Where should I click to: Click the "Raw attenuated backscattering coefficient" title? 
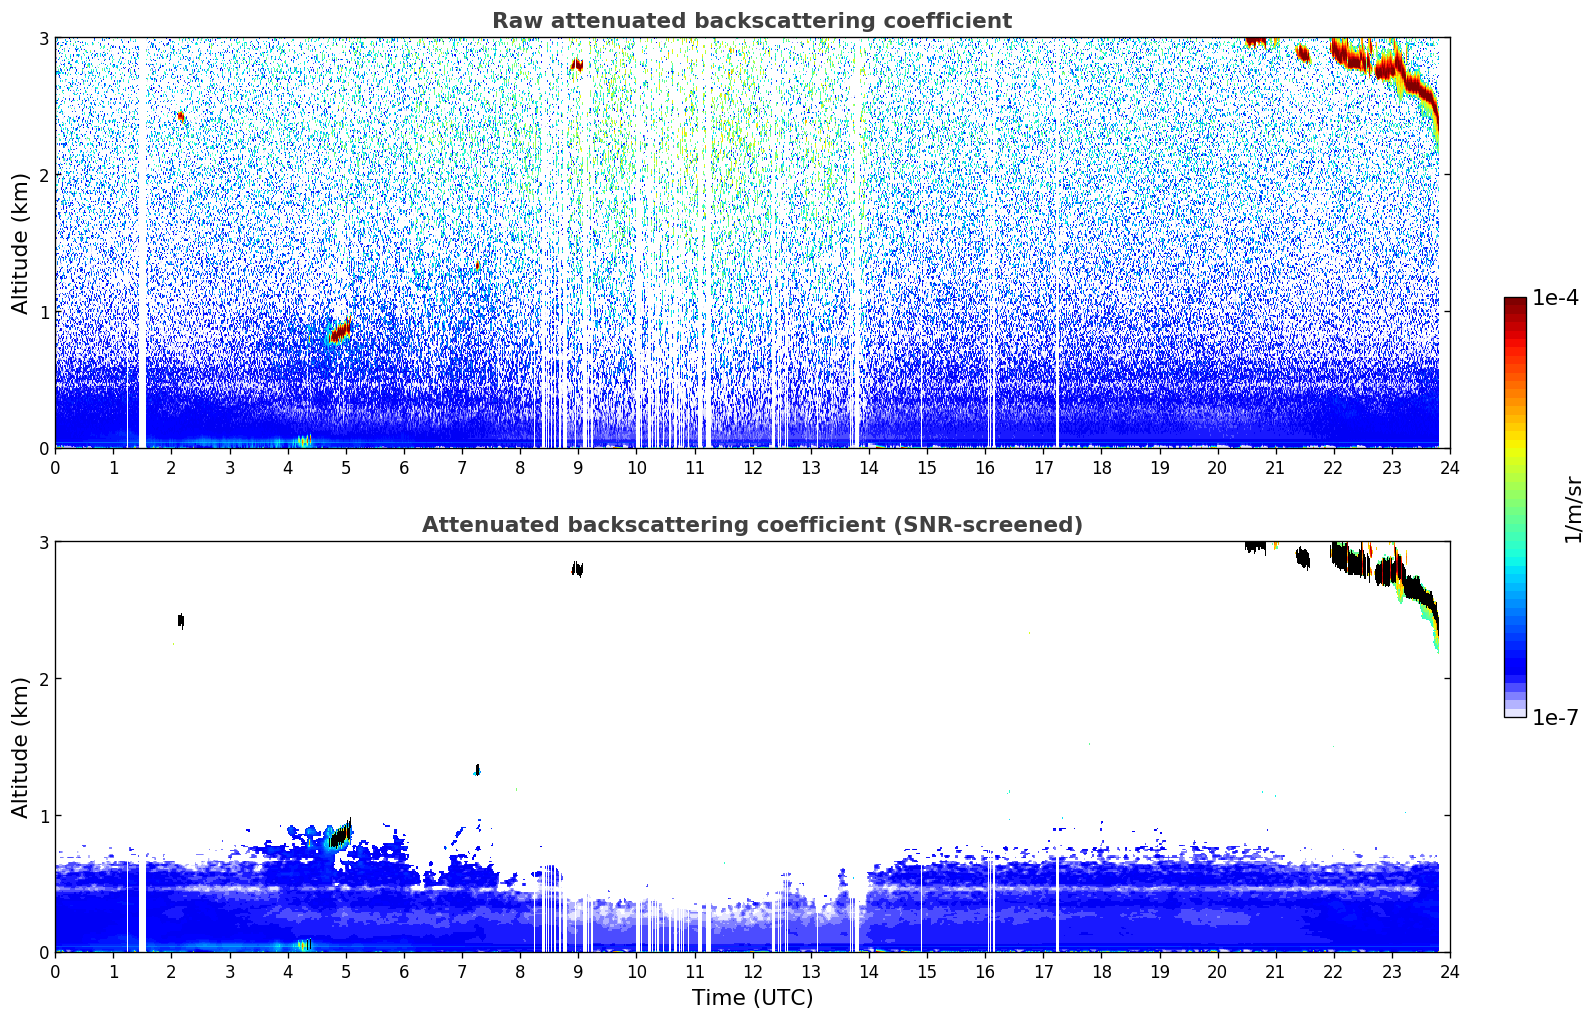tap(751, 21)
